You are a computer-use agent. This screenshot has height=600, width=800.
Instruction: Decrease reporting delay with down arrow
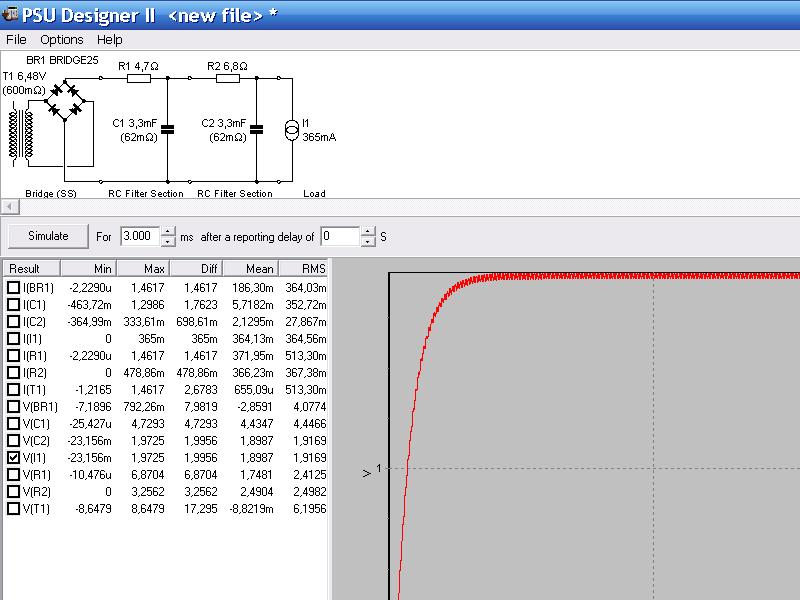click(368, 242)
